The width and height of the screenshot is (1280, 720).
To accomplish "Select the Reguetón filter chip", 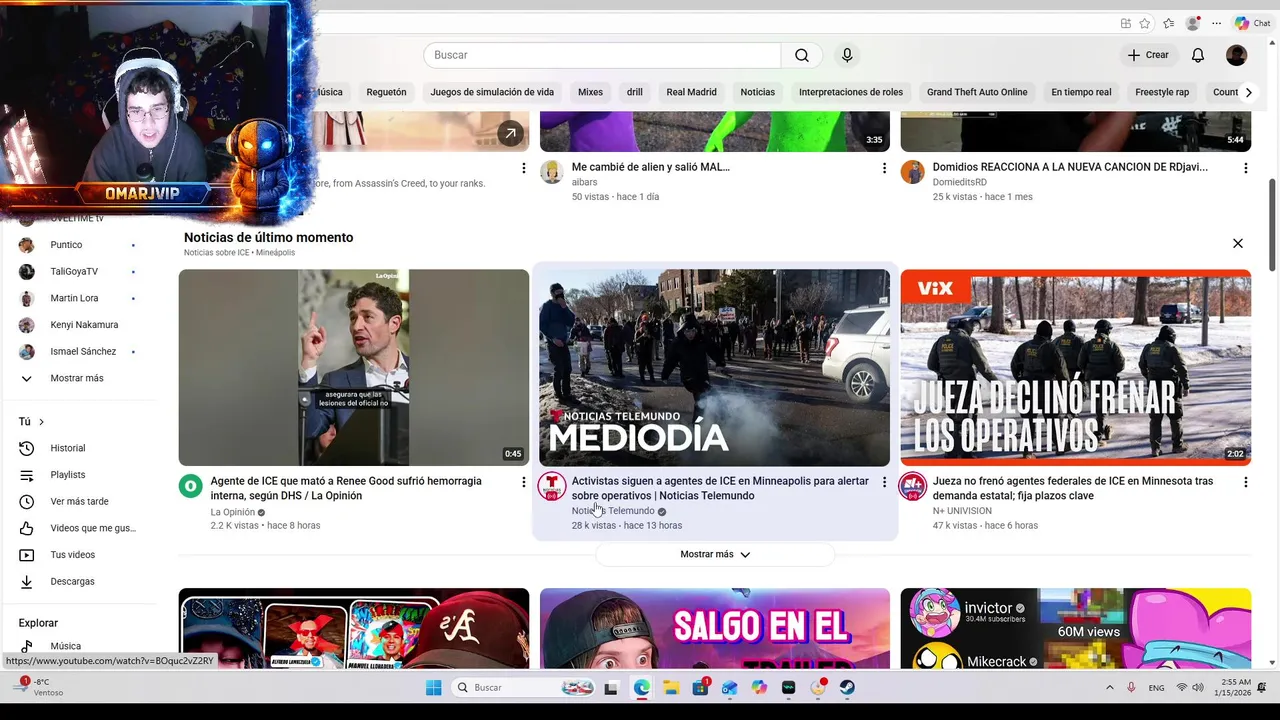I will point(386,92).
